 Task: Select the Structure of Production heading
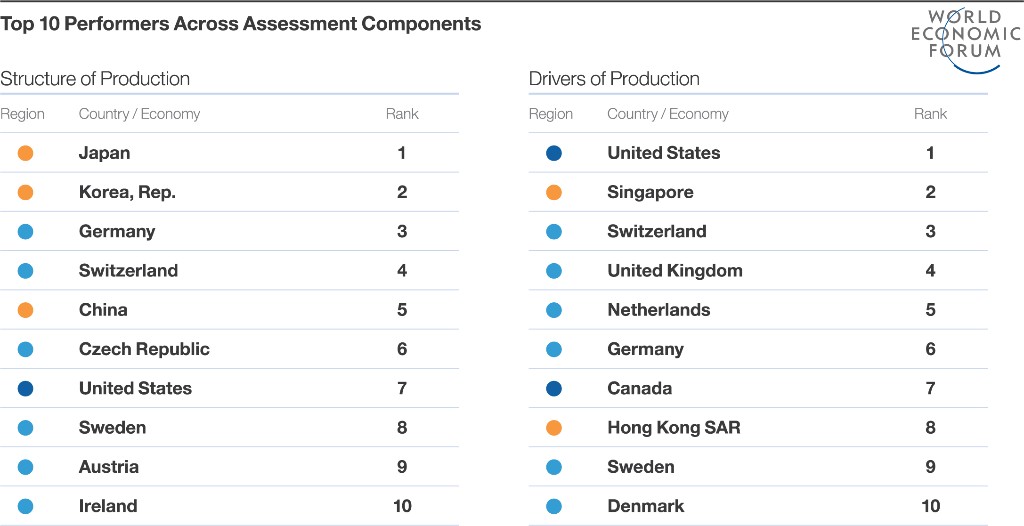pos(95,79)
